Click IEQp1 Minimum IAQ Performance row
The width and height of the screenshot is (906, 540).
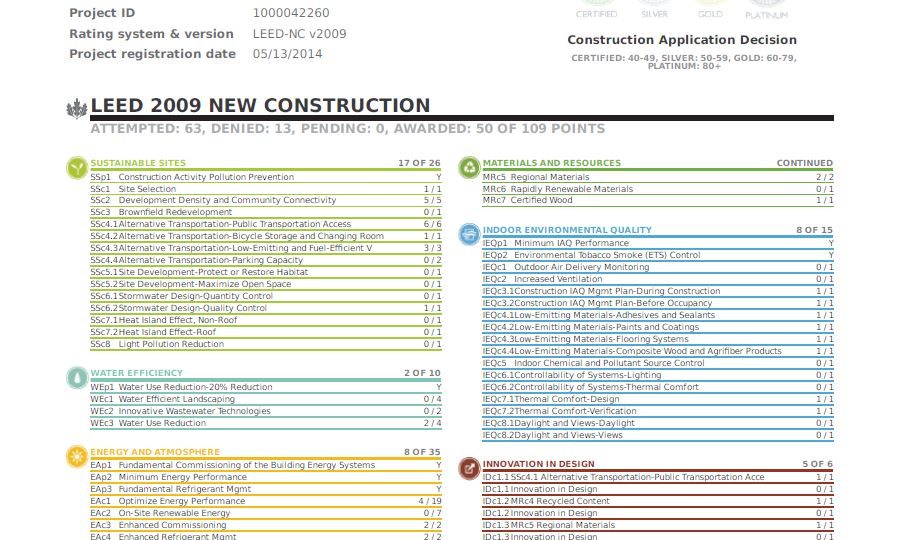(658, 244)
